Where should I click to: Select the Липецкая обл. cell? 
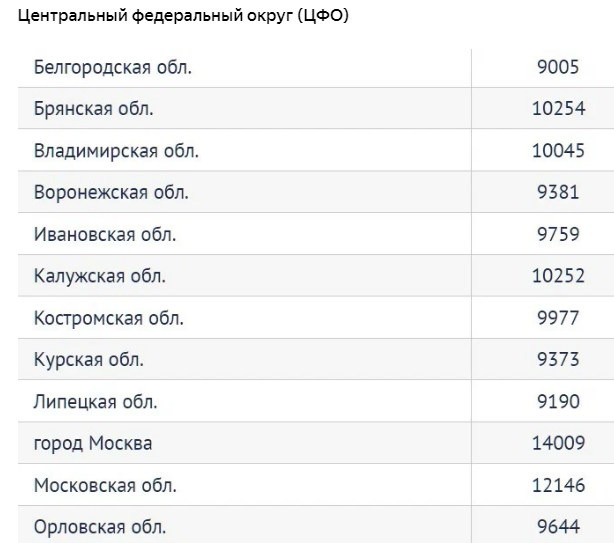coord(96,402)
